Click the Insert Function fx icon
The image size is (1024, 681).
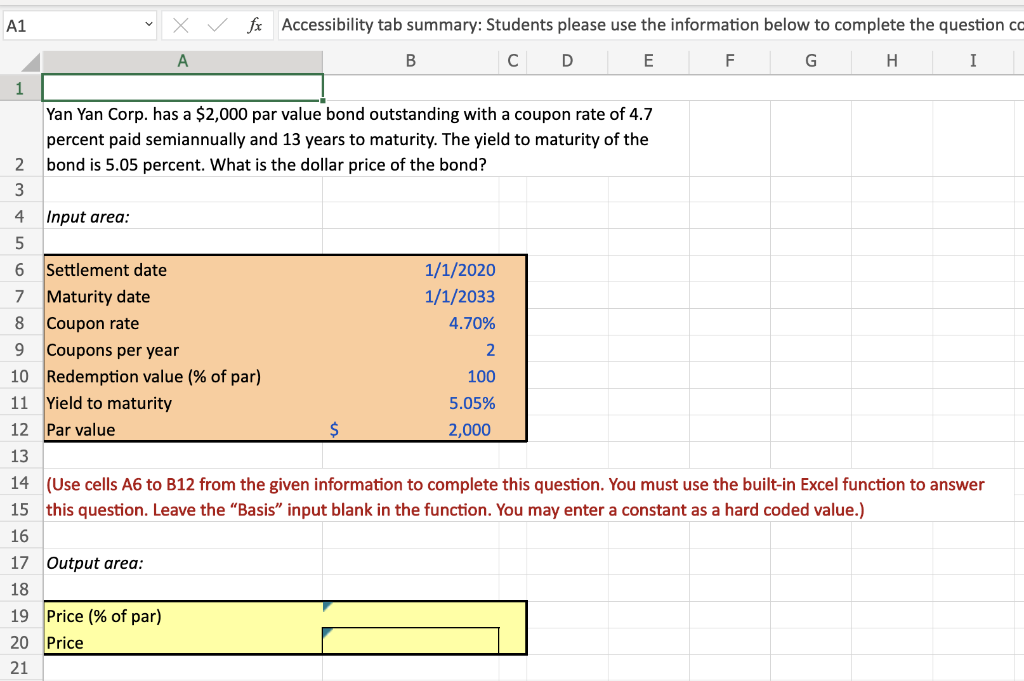[255, 25]
